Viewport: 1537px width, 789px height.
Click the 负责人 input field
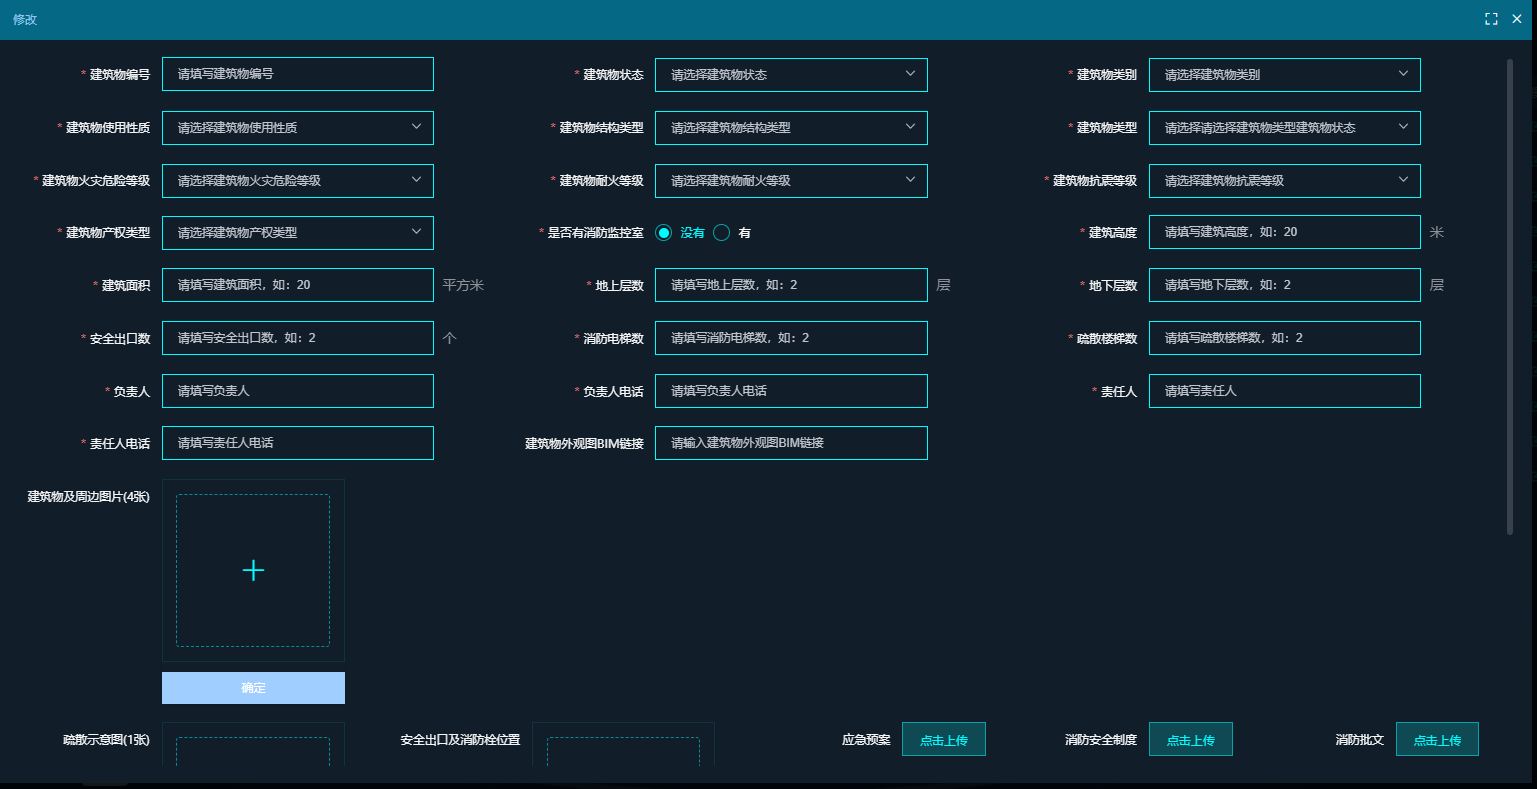pyautogui.click(x=297, y=391)
